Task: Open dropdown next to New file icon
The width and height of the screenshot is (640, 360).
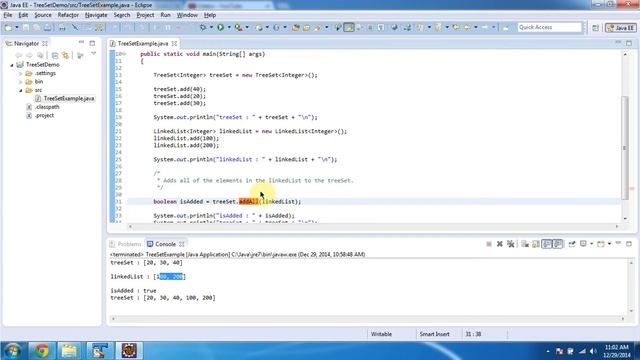Action: (17, 27)
